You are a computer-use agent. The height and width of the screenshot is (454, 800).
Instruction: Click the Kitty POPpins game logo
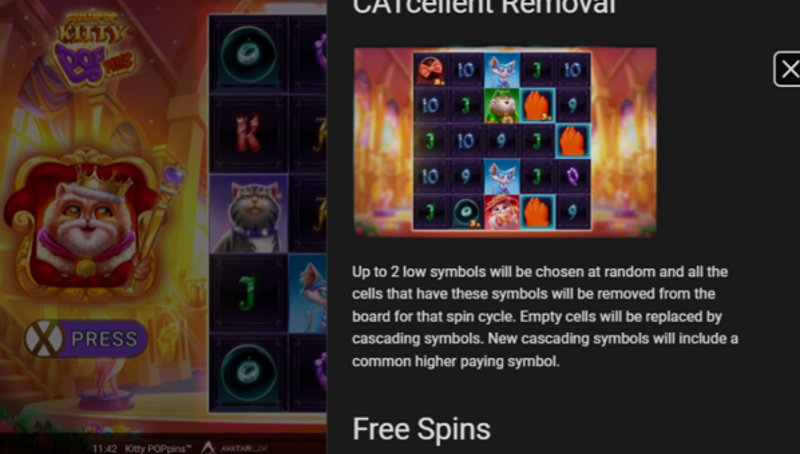(x=95, y=47)
